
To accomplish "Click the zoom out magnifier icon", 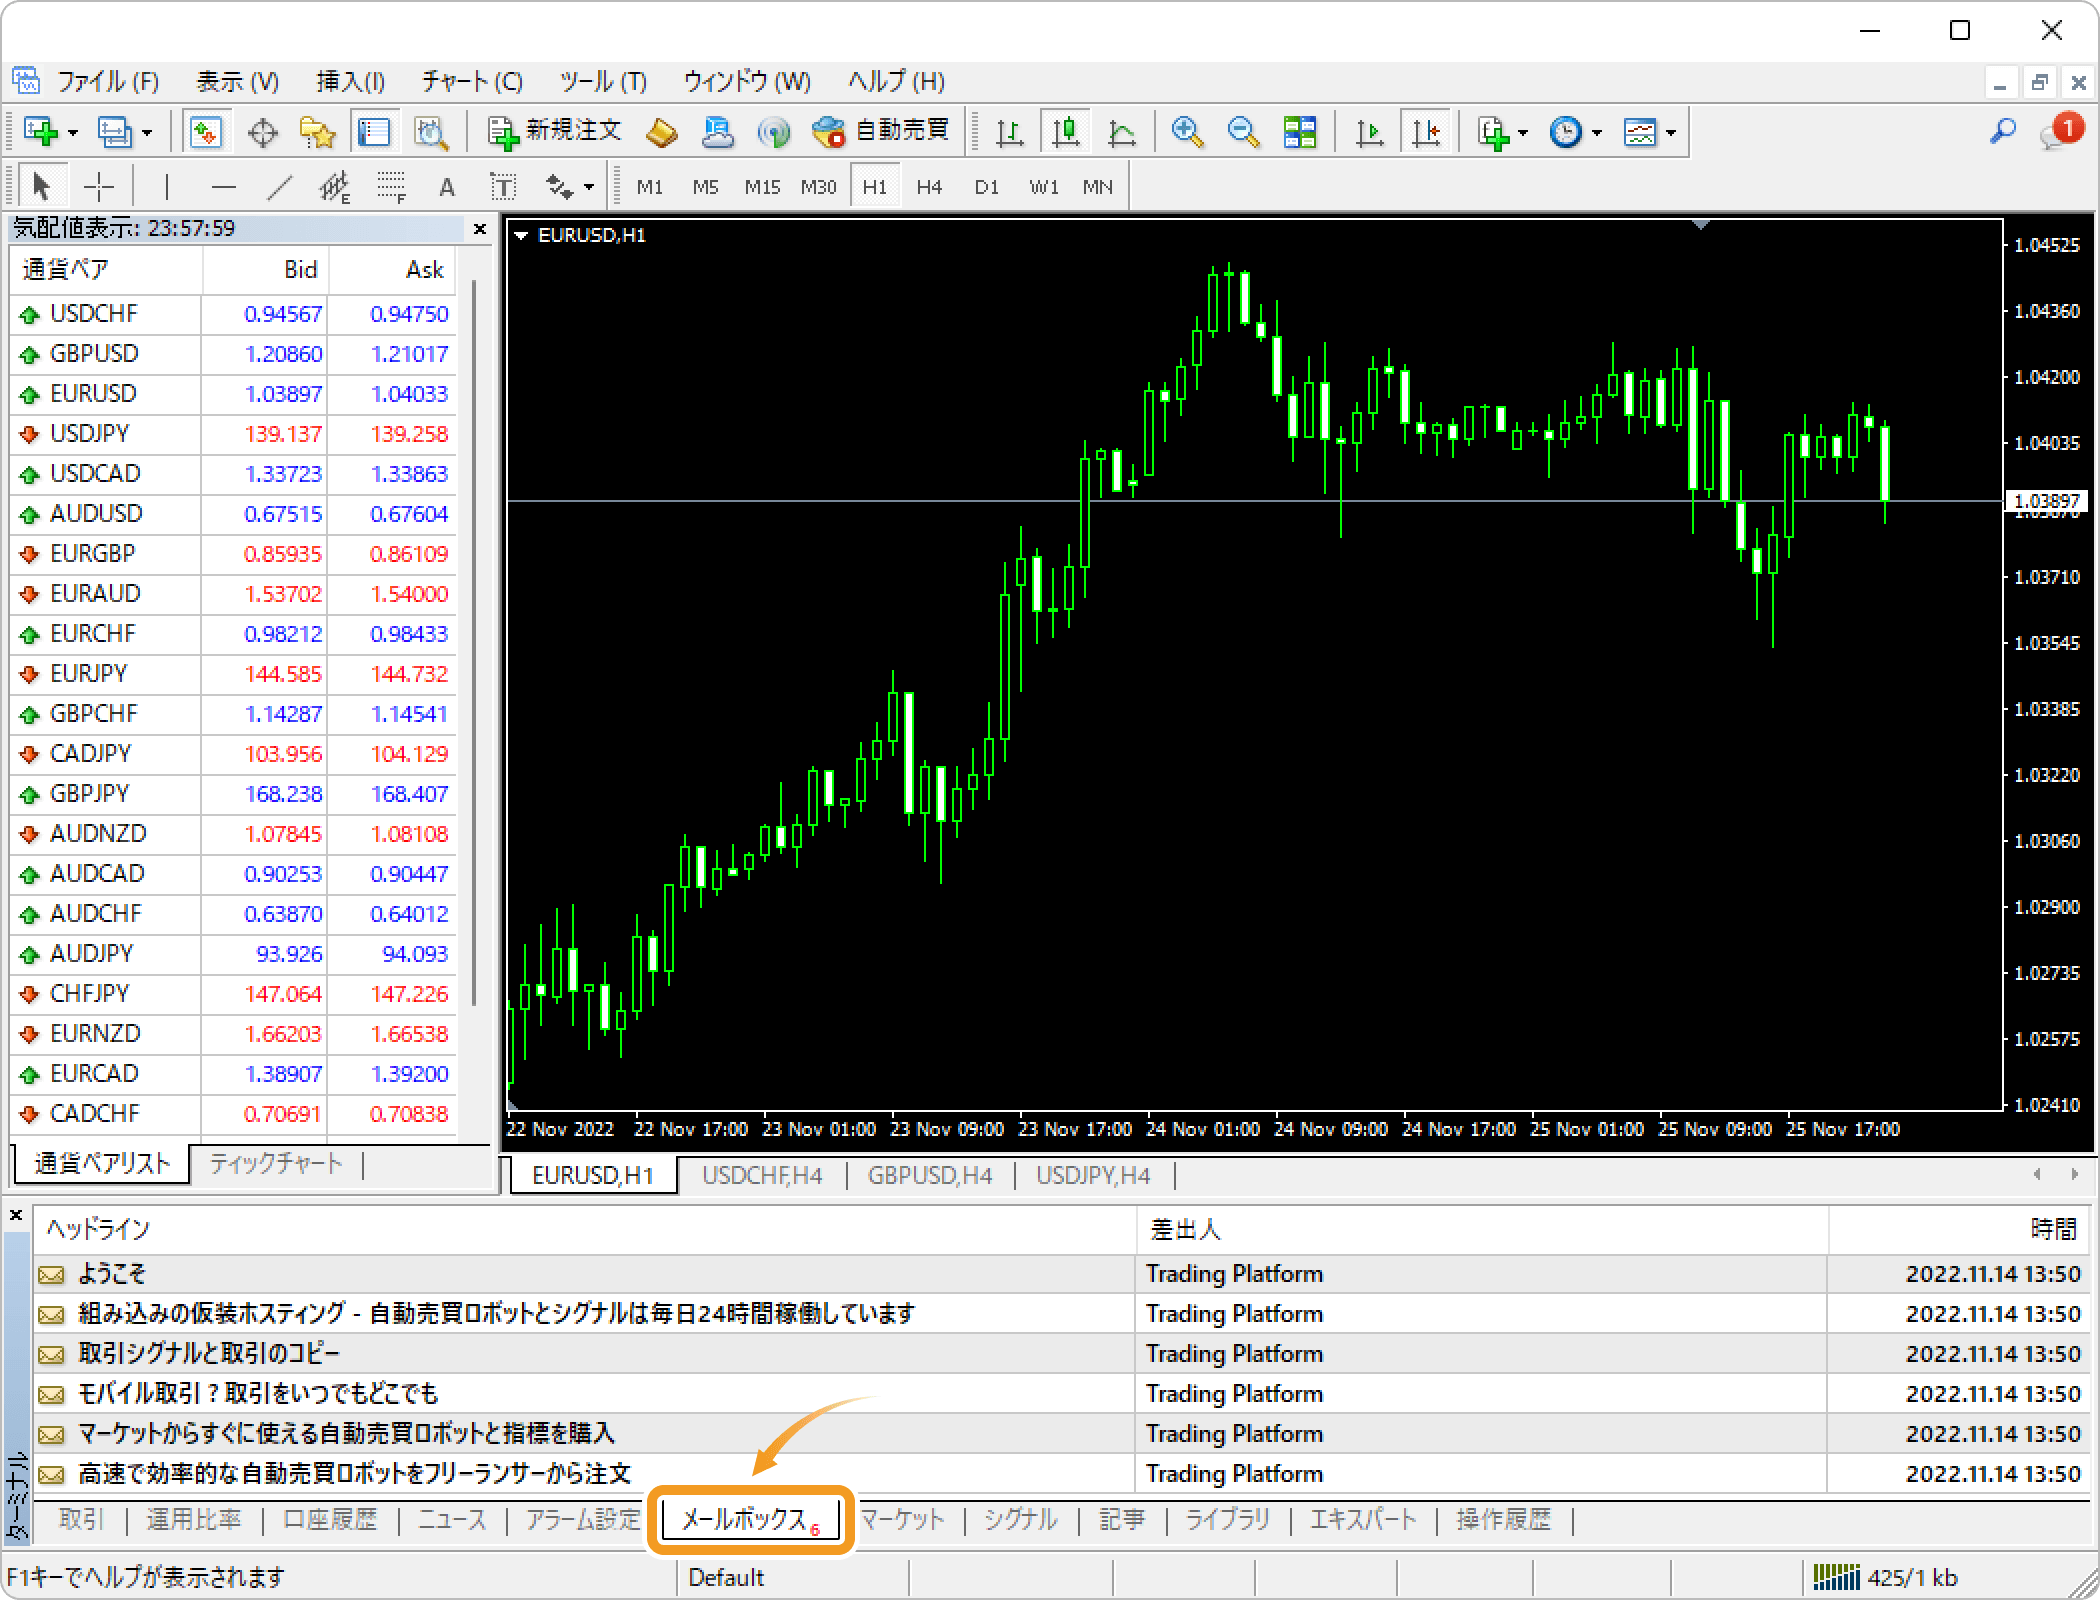I will pyautogui.click(x=1243, y=132).
